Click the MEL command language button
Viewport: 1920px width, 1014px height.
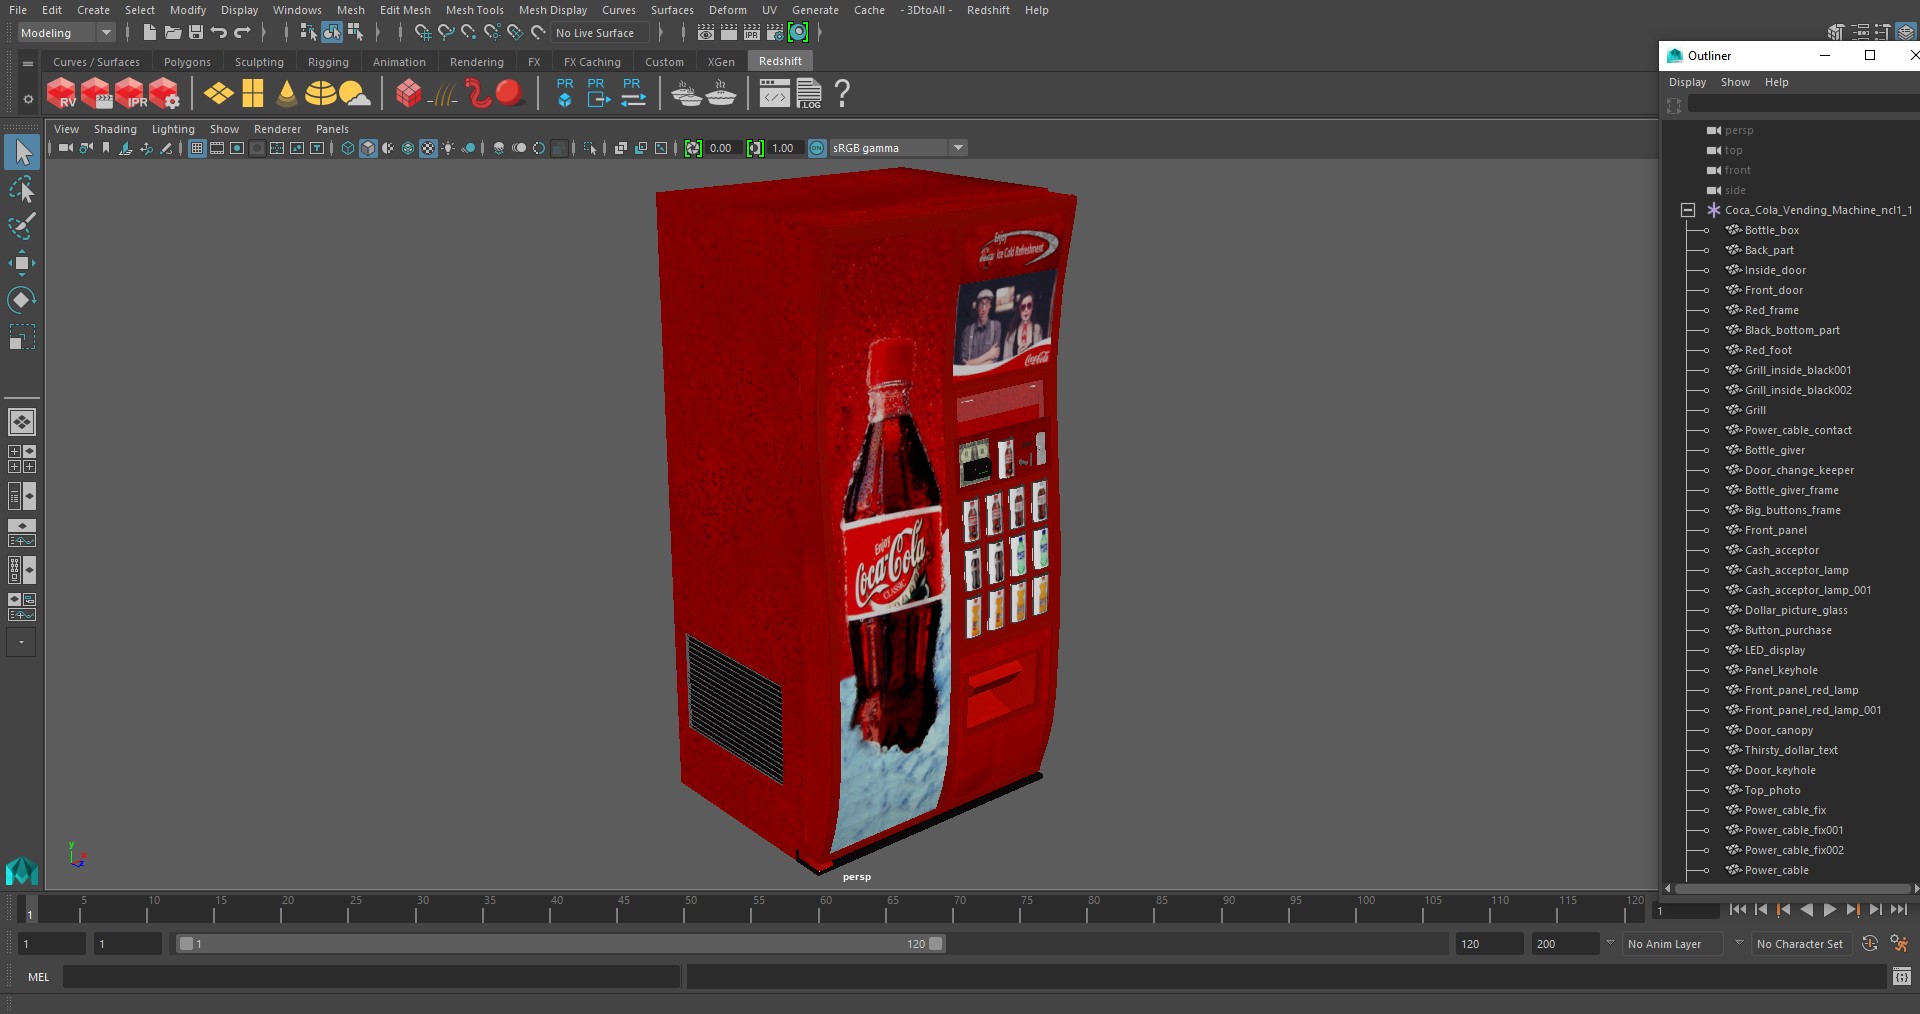(38, 977)
